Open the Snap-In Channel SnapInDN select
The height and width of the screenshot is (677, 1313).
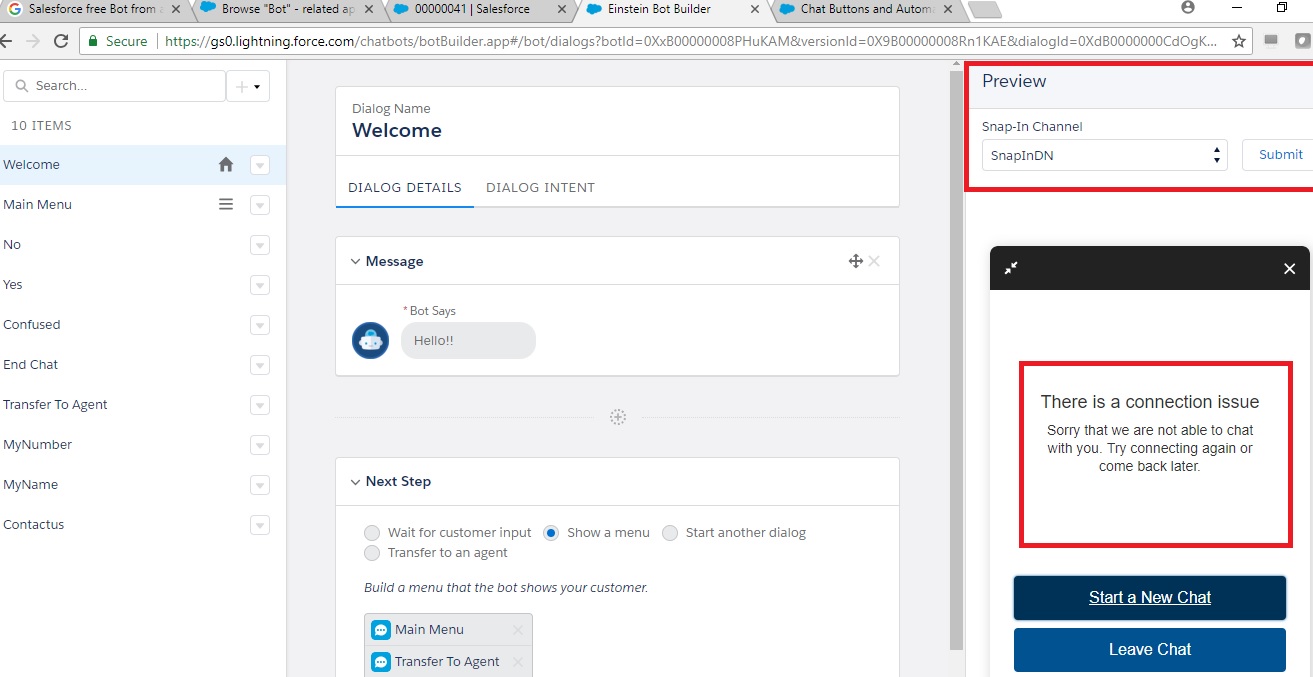pyautogui.click(x=1104, y=155)
